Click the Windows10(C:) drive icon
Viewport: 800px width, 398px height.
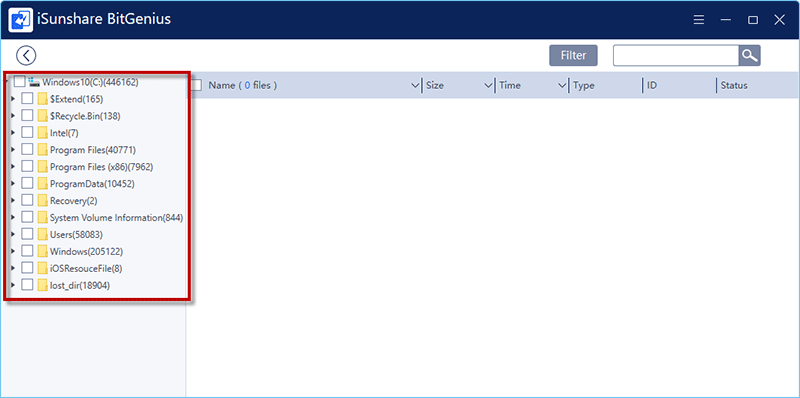34,81
